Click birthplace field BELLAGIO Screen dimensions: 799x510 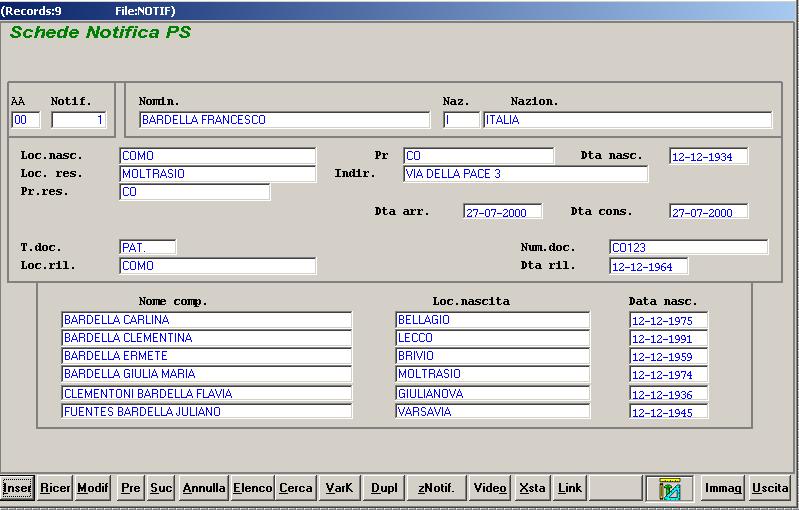(492, 320)
